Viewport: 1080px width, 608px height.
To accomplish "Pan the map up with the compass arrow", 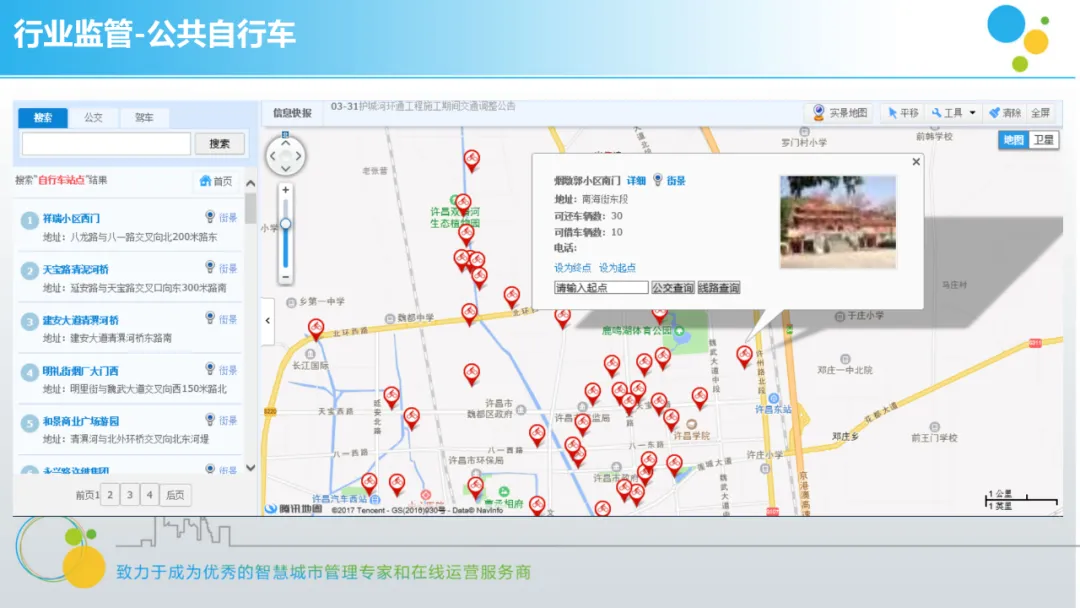I will [285, 143].
